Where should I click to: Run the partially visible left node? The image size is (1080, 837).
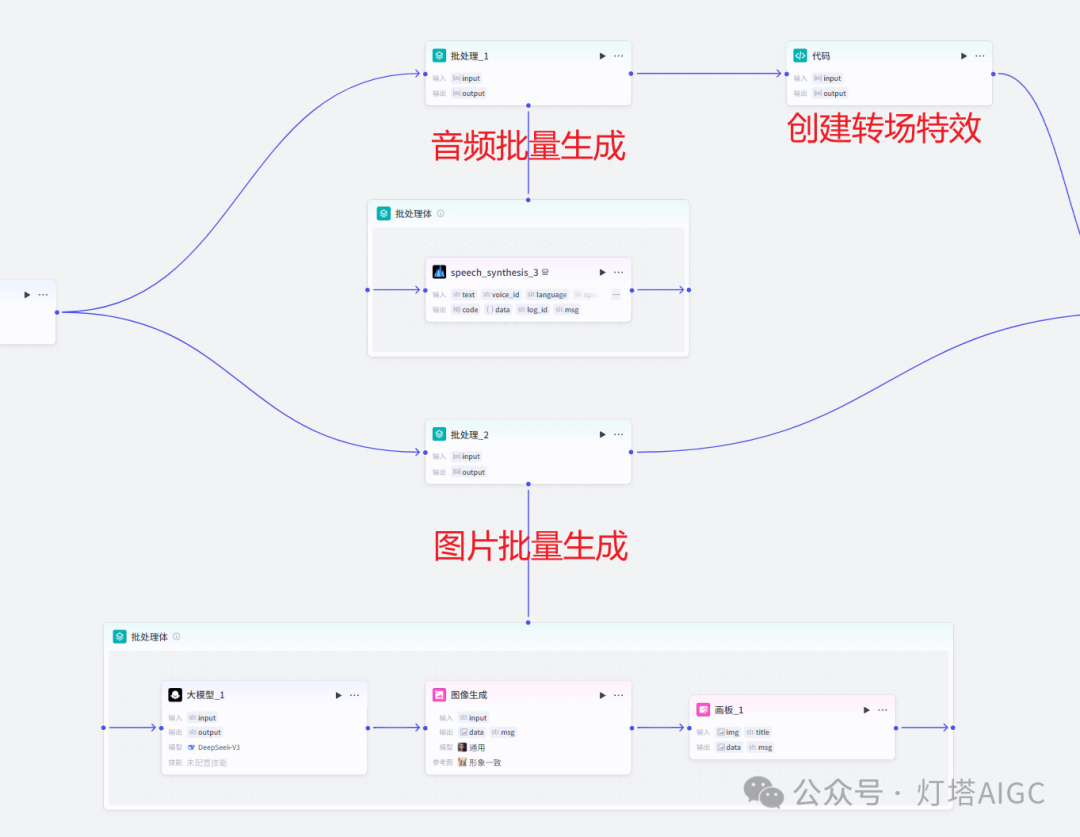click(27, 295)
